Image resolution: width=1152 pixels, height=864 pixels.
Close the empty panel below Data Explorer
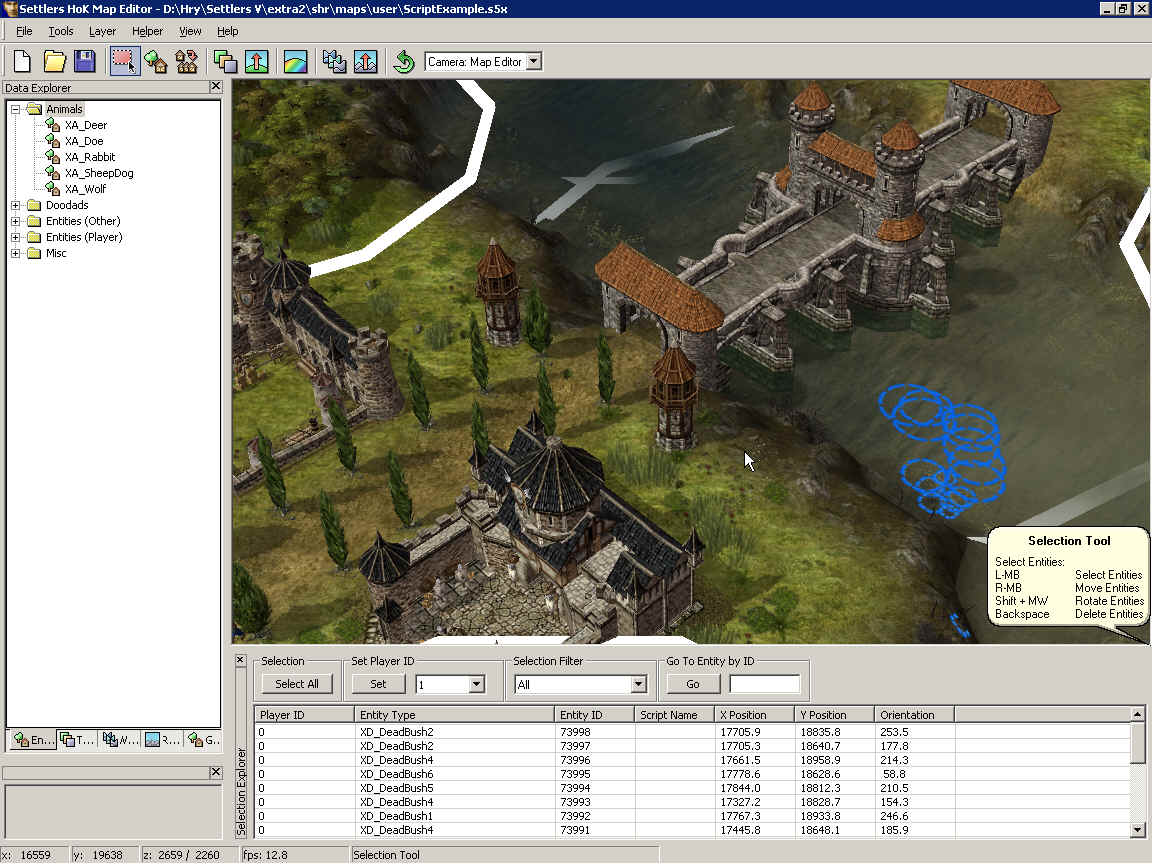tap(215, 772)
